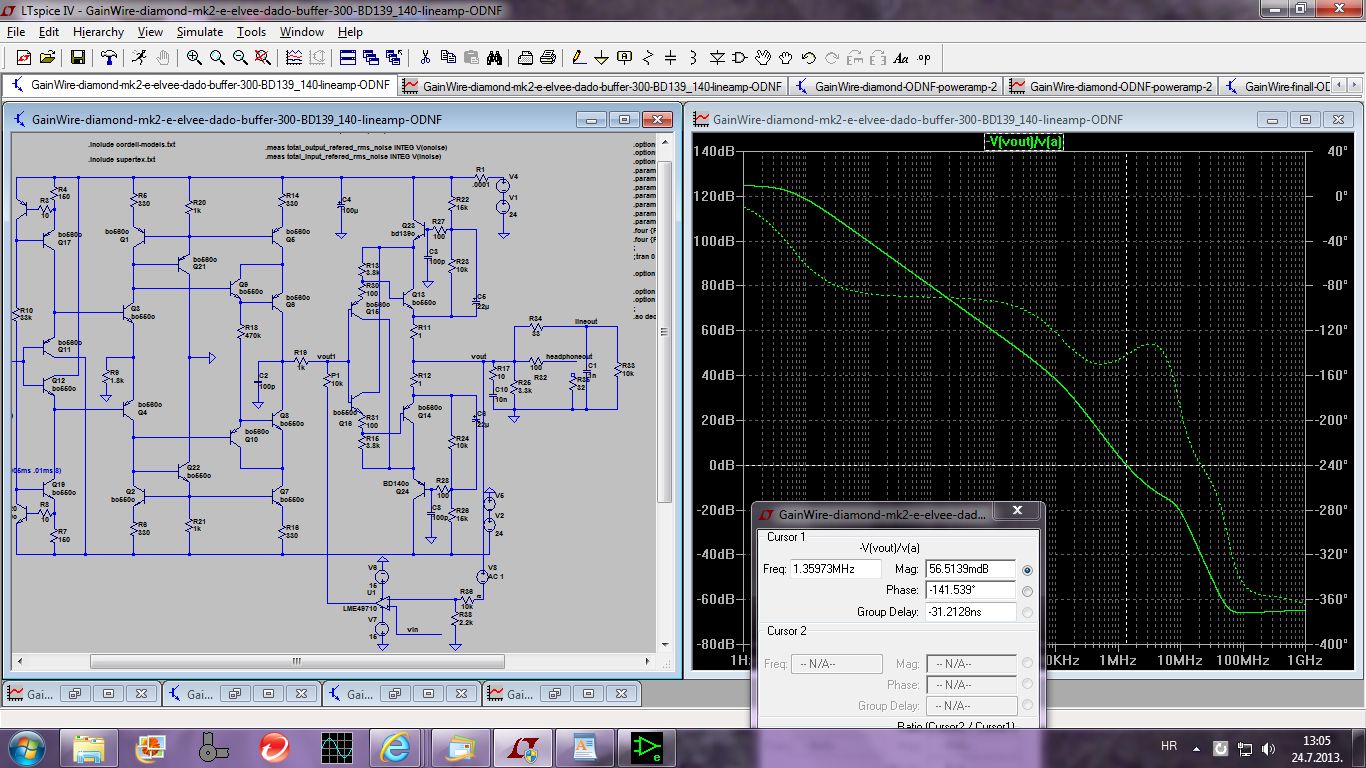Click the Cursor 1 Group Delay value field
This screenshot has width=1366, height=768.
971,611
